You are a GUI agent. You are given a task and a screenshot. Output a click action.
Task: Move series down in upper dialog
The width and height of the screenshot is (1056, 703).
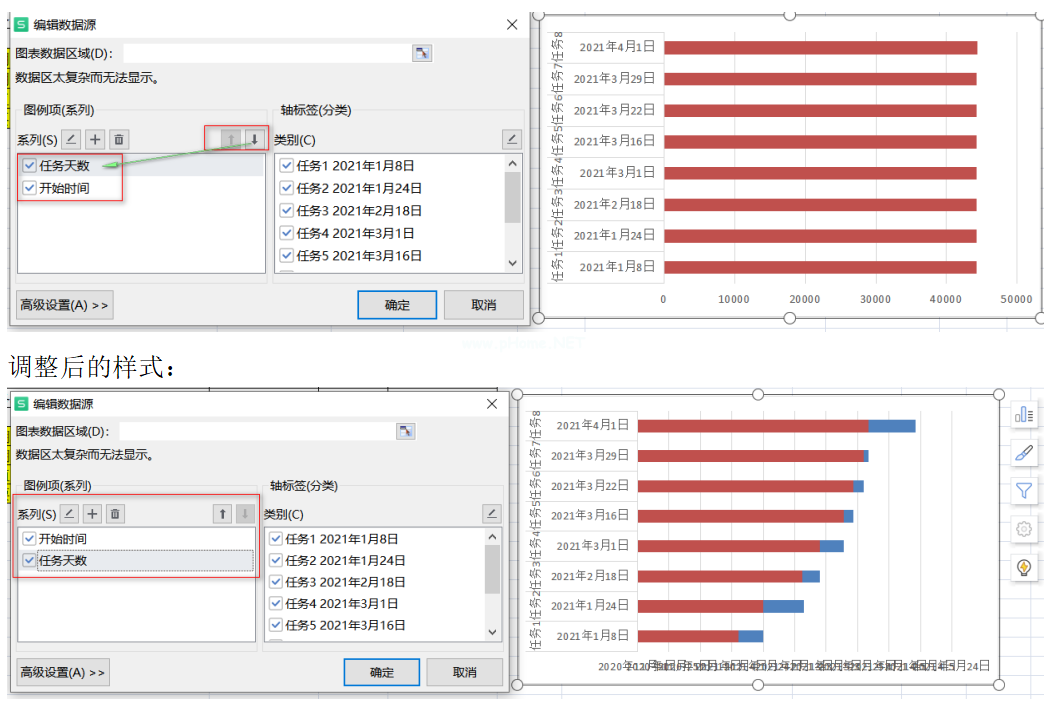(254, 140)
